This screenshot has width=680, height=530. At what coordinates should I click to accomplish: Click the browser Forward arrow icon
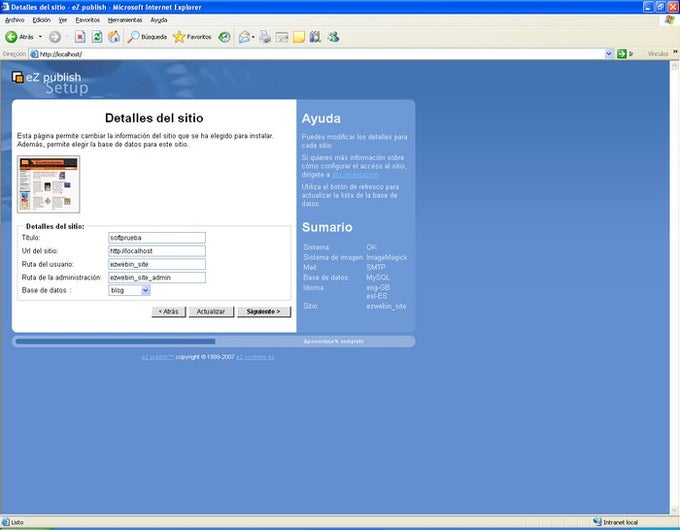55,37
